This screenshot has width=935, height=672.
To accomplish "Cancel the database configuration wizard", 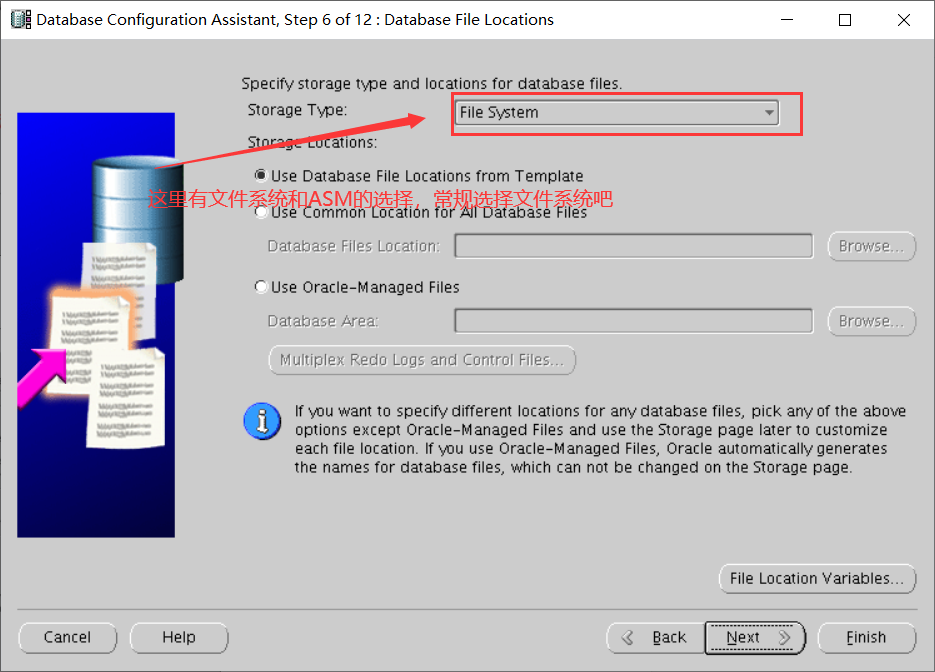I will [x=67, y=637].
